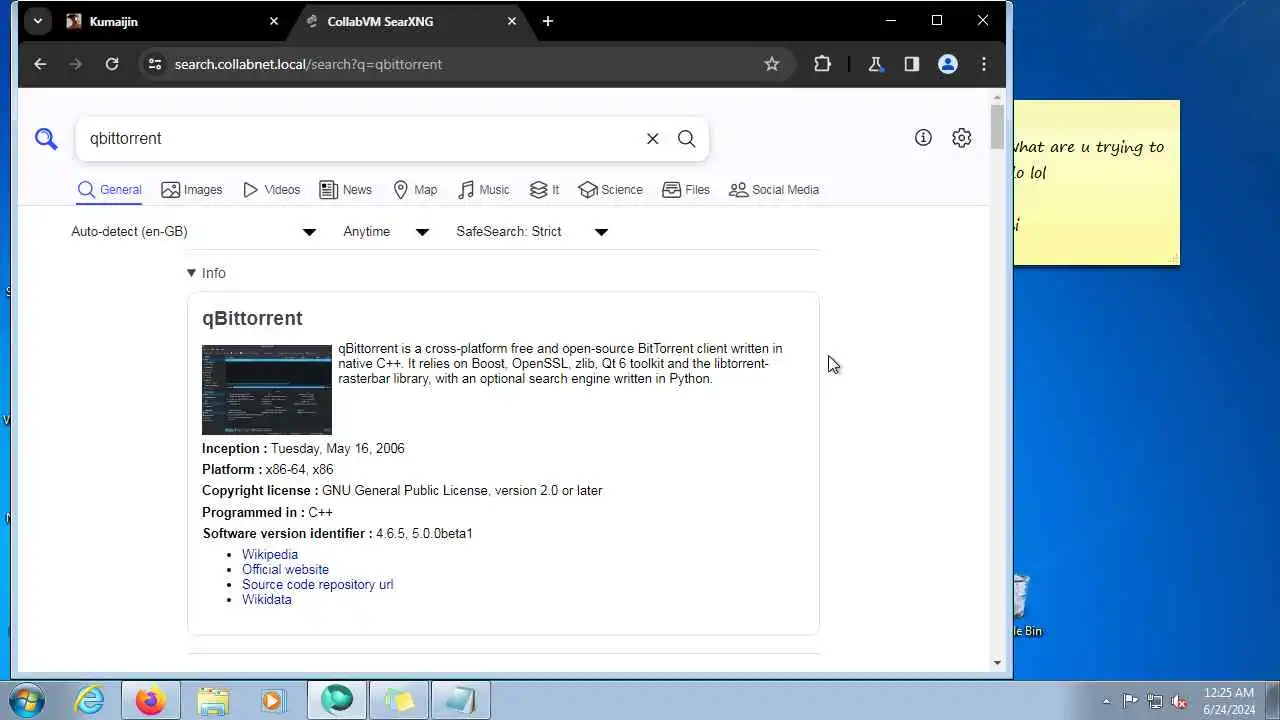Click the yellow sticky note

pos(1097,183)
